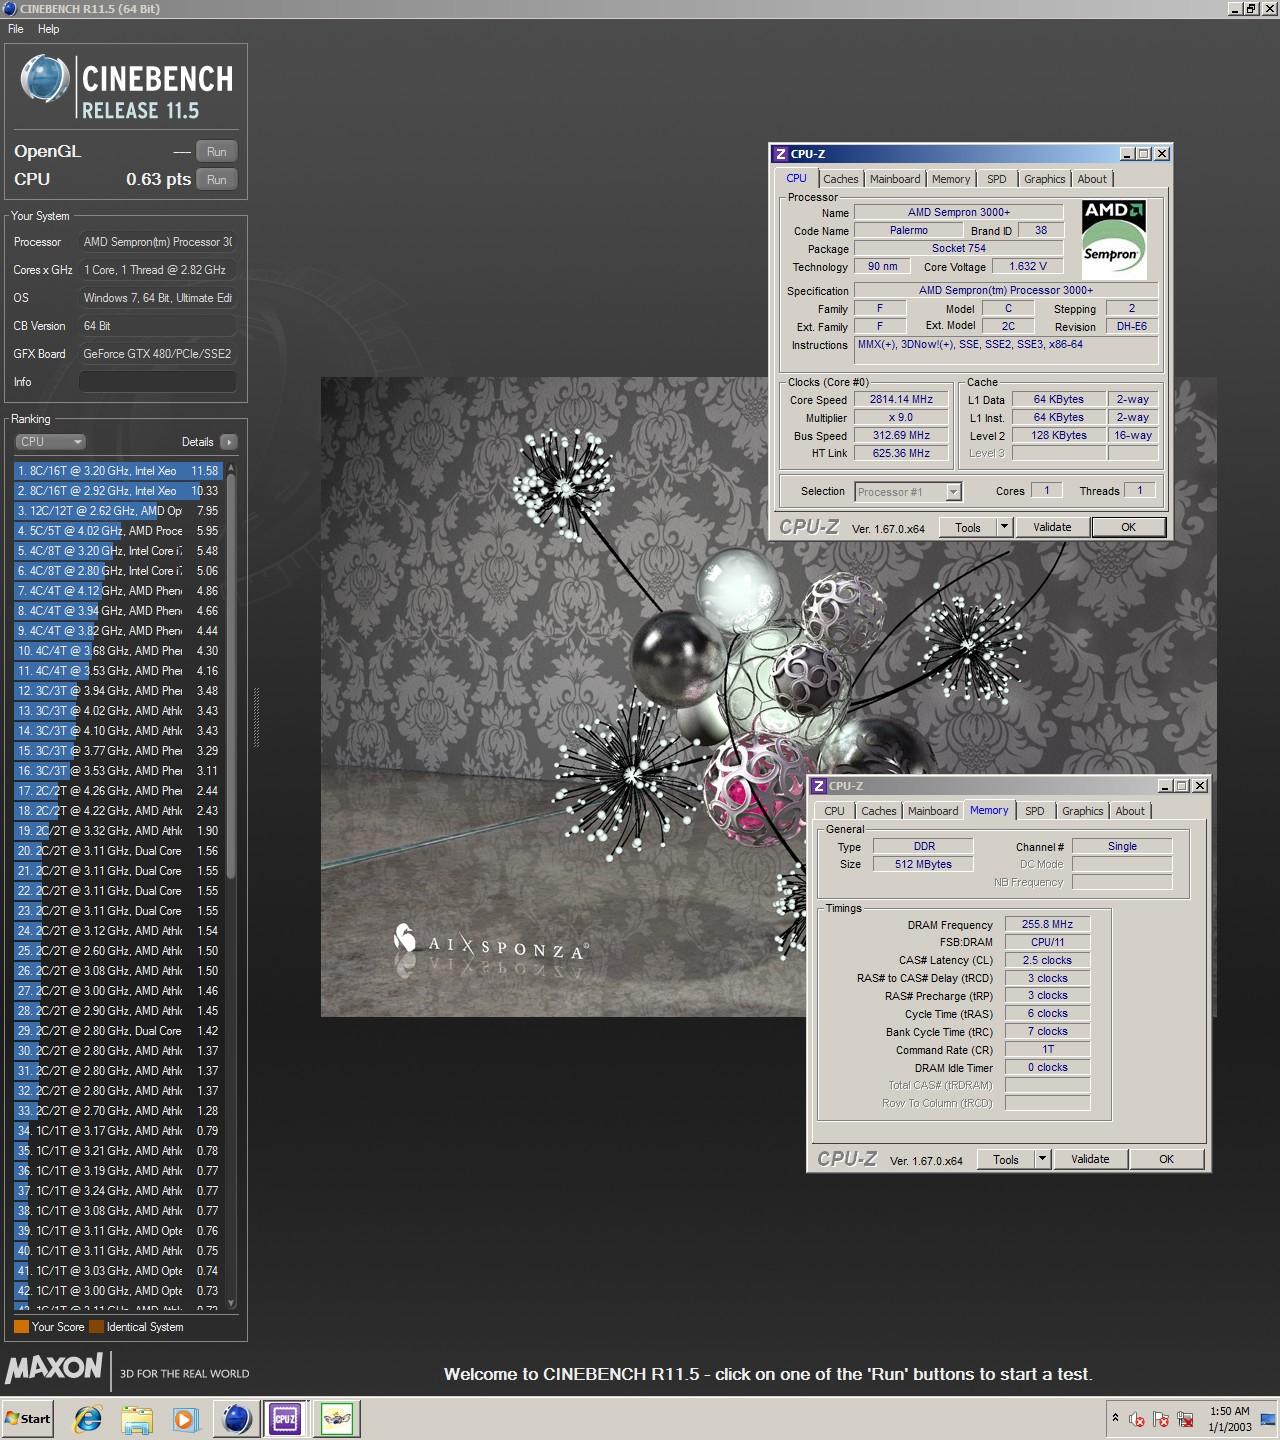The height and width of the screenshot is (1440, 1280).
Task: Click the AMD Sempron logo in CPU-Z
Action: click(1114, 239)
